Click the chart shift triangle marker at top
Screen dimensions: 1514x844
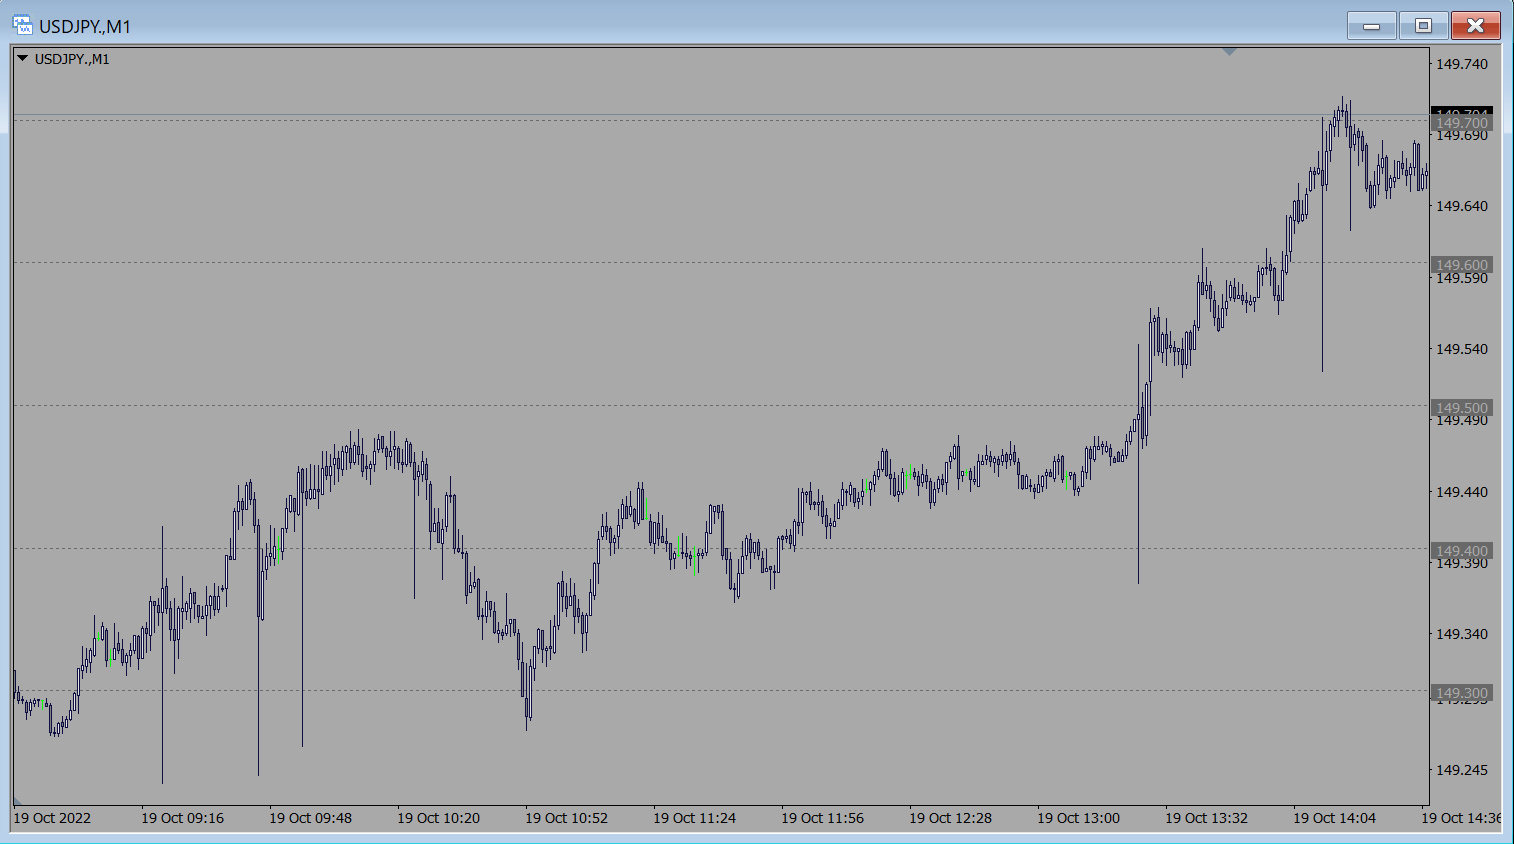coord(1229,51)
